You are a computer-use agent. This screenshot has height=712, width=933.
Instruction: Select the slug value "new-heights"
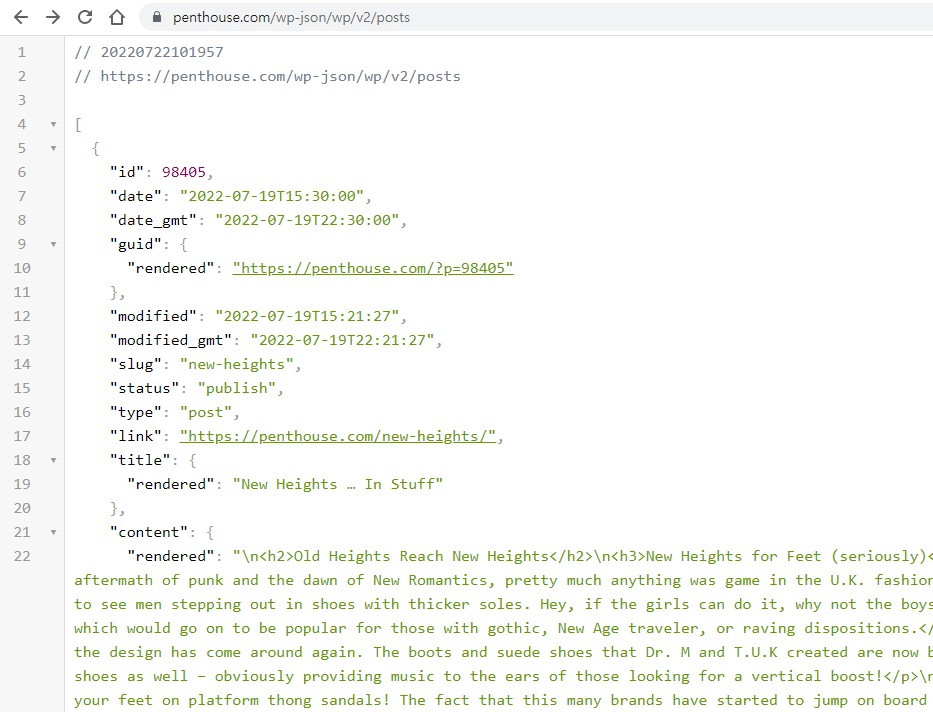click(x=236, y=365)
